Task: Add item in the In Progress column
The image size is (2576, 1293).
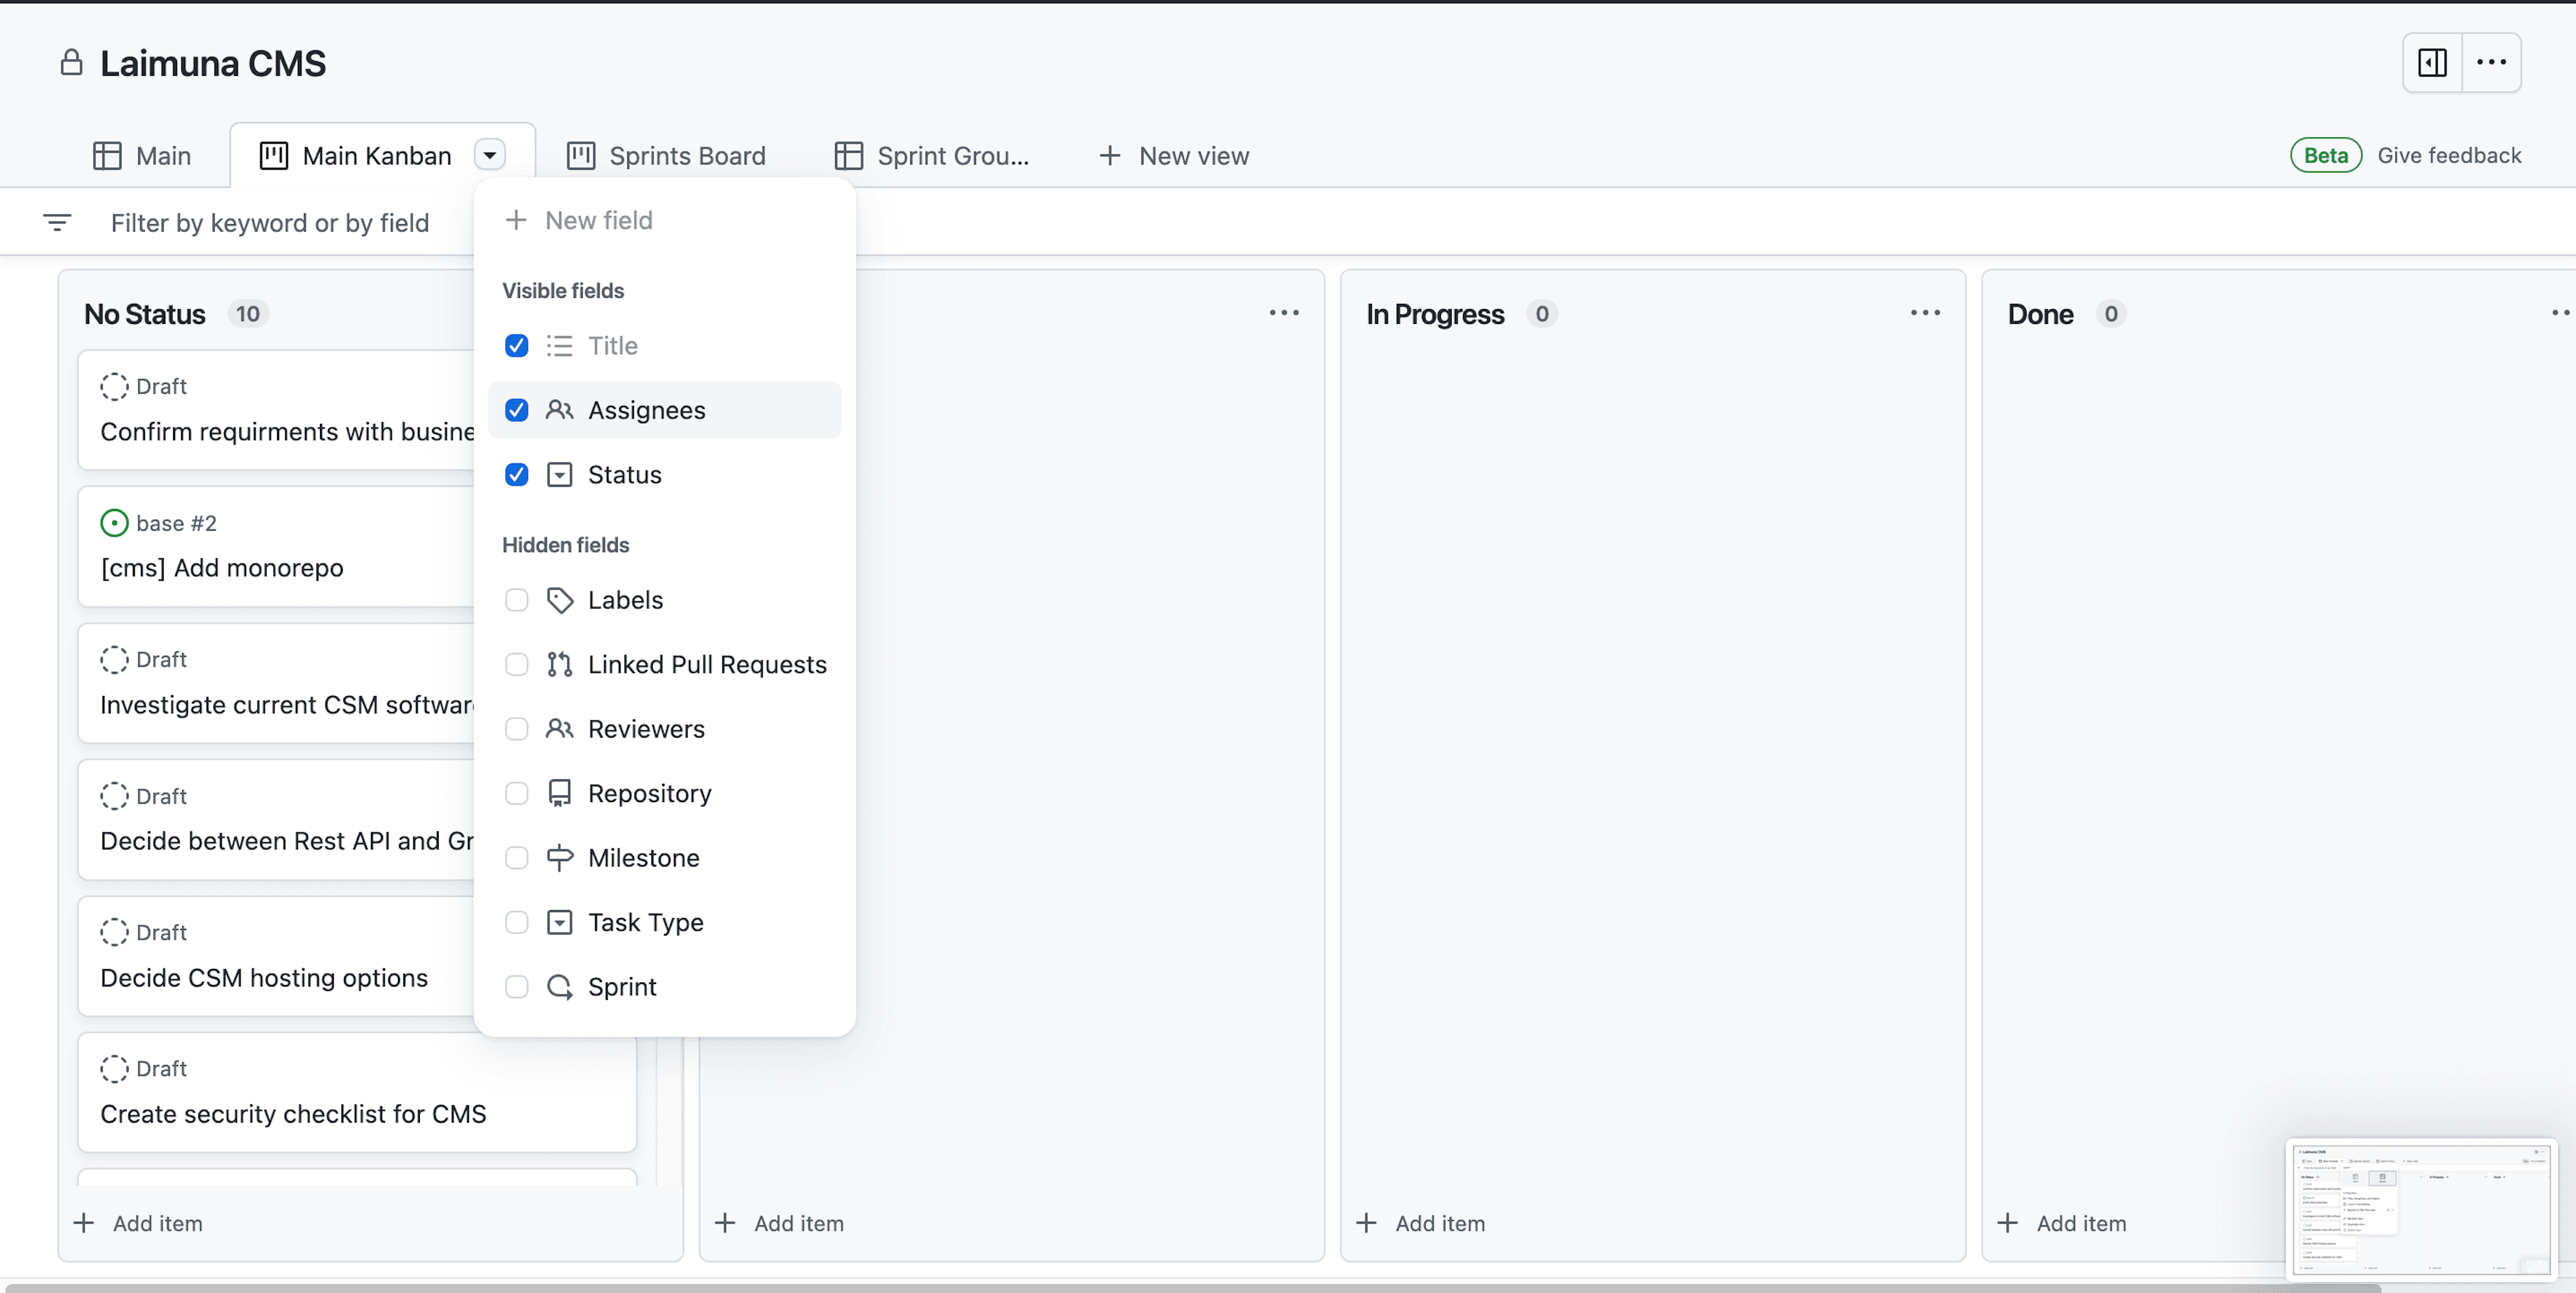Action: pyautogui.click(x=1421, y=1223)
